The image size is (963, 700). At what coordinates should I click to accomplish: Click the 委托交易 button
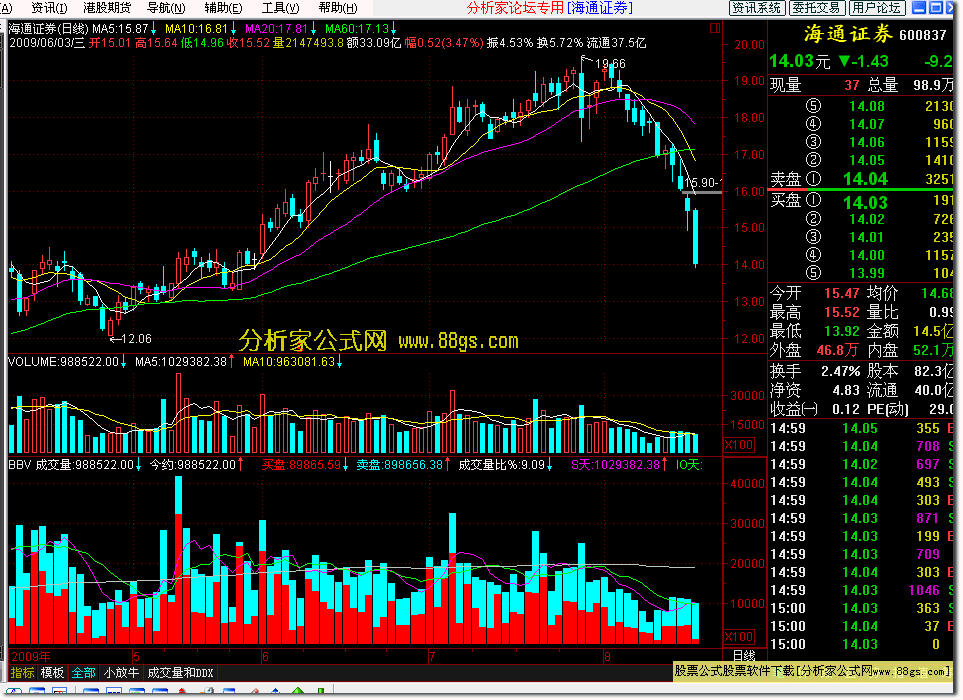click(816, 8)
